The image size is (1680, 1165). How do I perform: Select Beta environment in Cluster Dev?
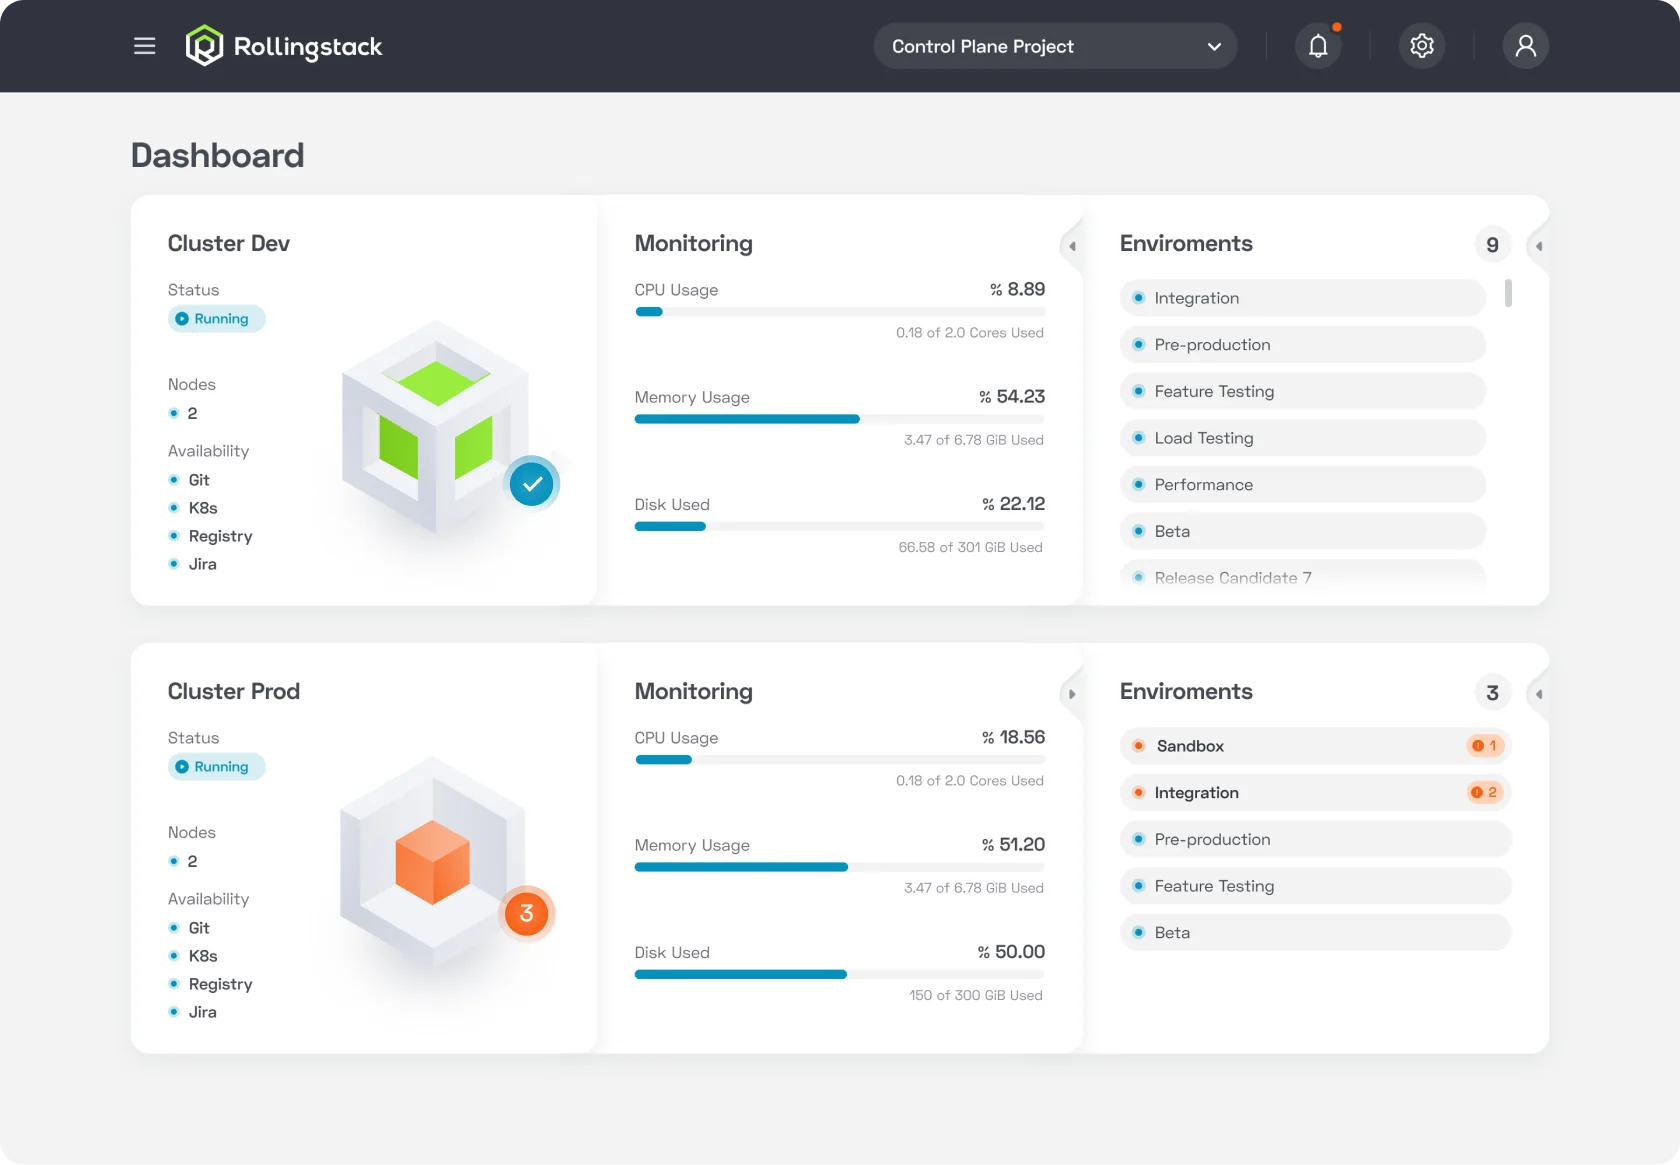pos(1303,531)
